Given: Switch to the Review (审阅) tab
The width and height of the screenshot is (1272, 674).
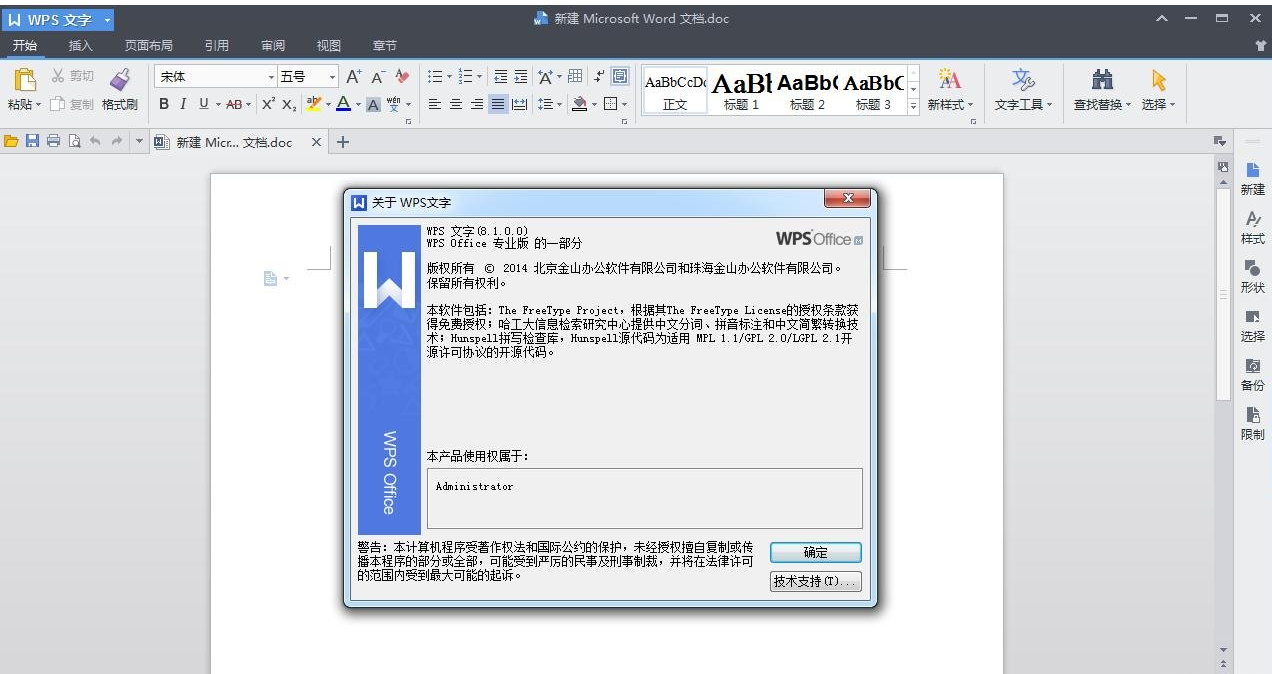Looking at the screenshot, I should pos(273,45).
